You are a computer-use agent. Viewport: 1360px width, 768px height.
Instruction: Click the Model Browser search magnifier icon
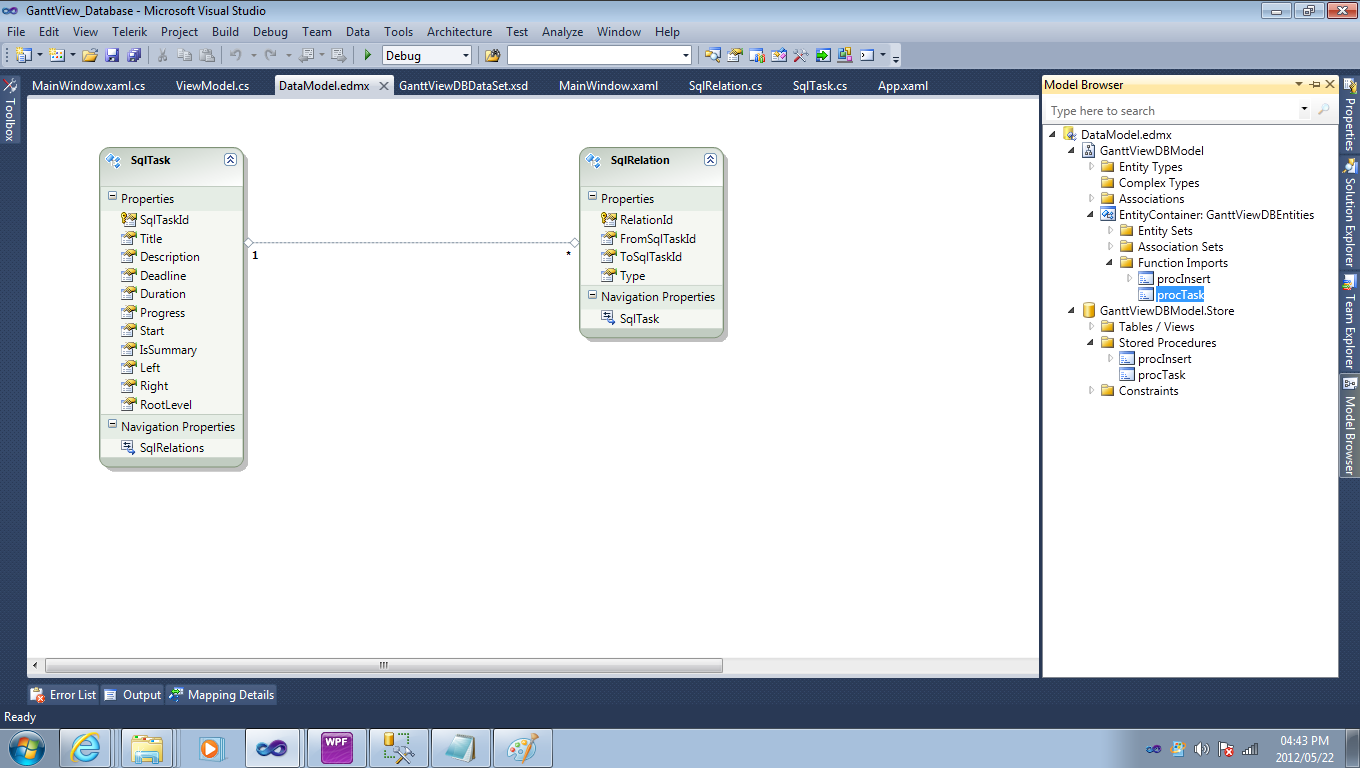(1324, 110)
